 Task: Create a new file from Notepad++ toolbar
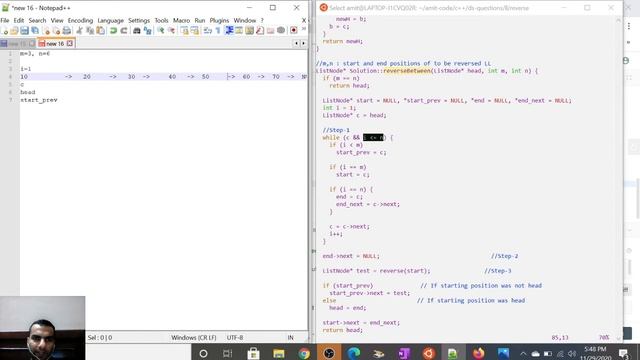point(4,31)
